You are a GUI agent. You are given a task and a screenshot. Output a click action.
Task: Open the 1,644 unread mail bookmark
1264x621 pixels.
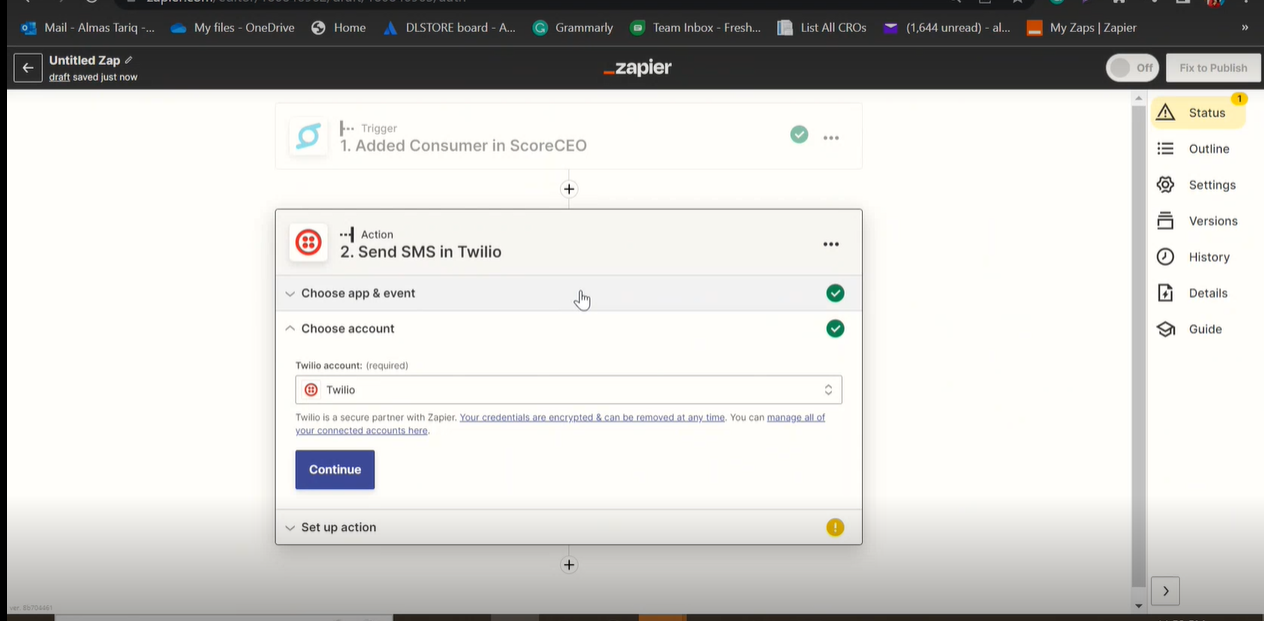(947, 28)
